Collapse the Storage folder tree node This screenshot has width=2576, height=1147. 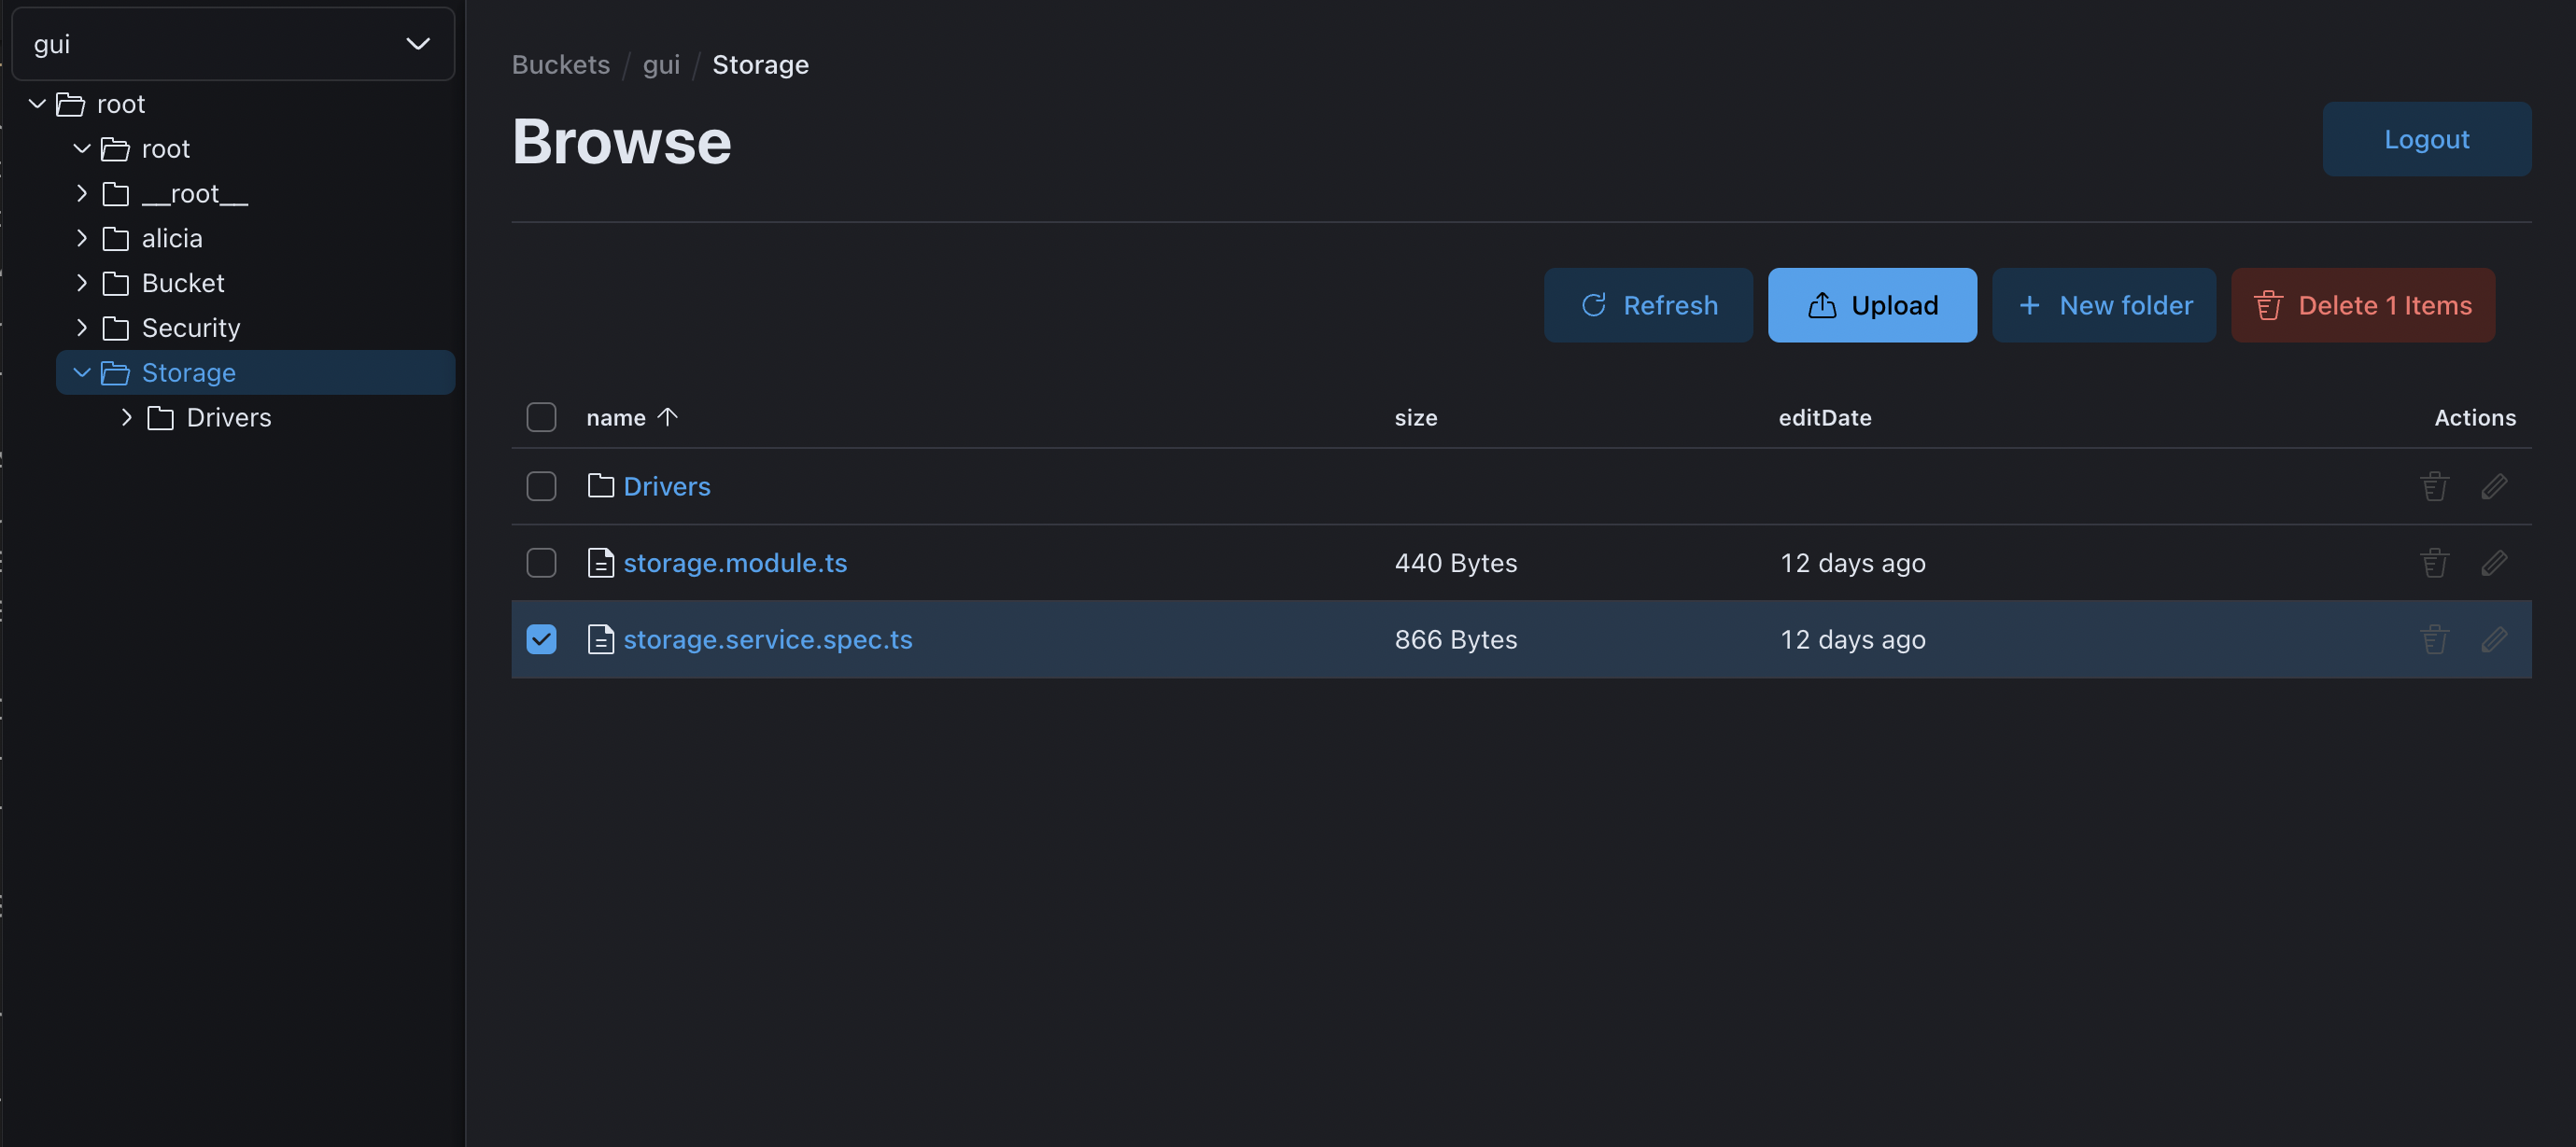click(x=82, y=373)
